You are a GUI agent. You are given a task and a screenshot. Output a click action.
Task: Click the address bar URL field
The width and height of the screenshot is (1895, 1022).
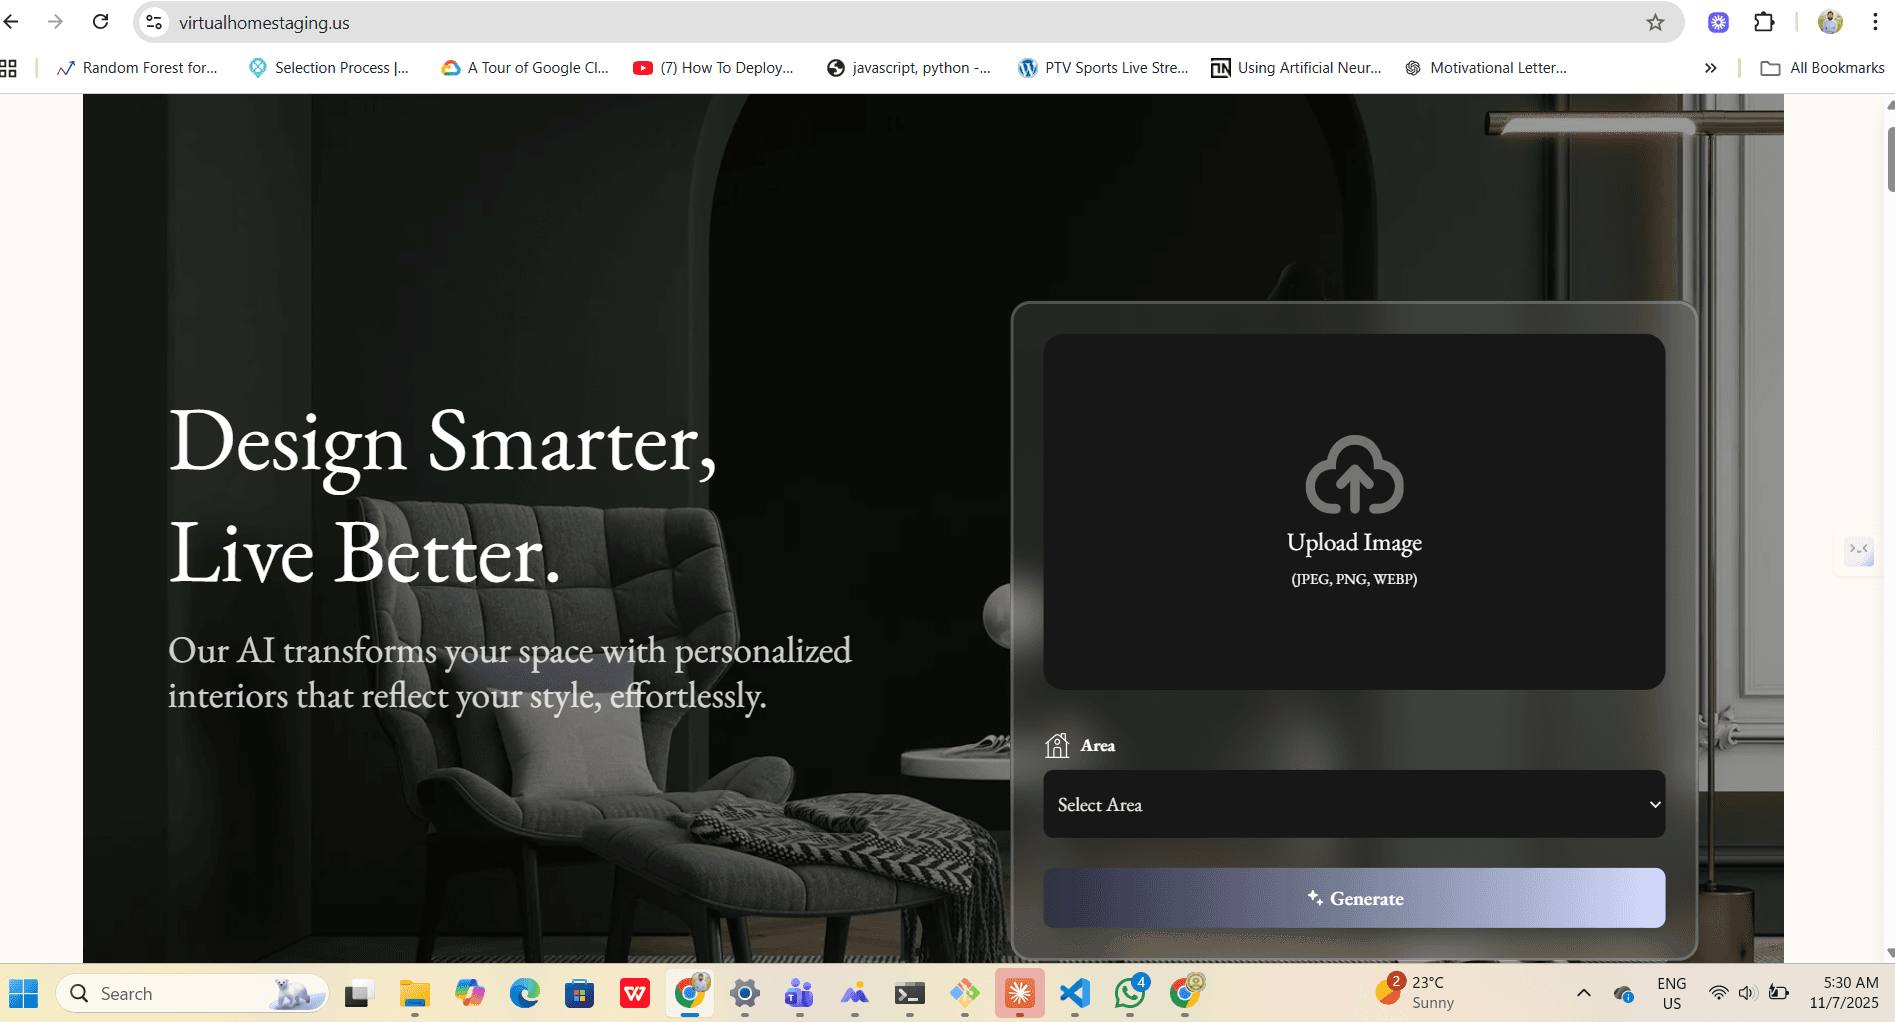click(800, 22)
